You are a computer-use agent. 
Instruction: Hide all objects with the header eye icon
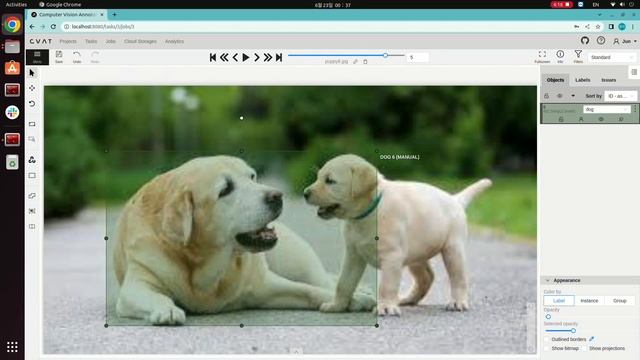(560, 96)
